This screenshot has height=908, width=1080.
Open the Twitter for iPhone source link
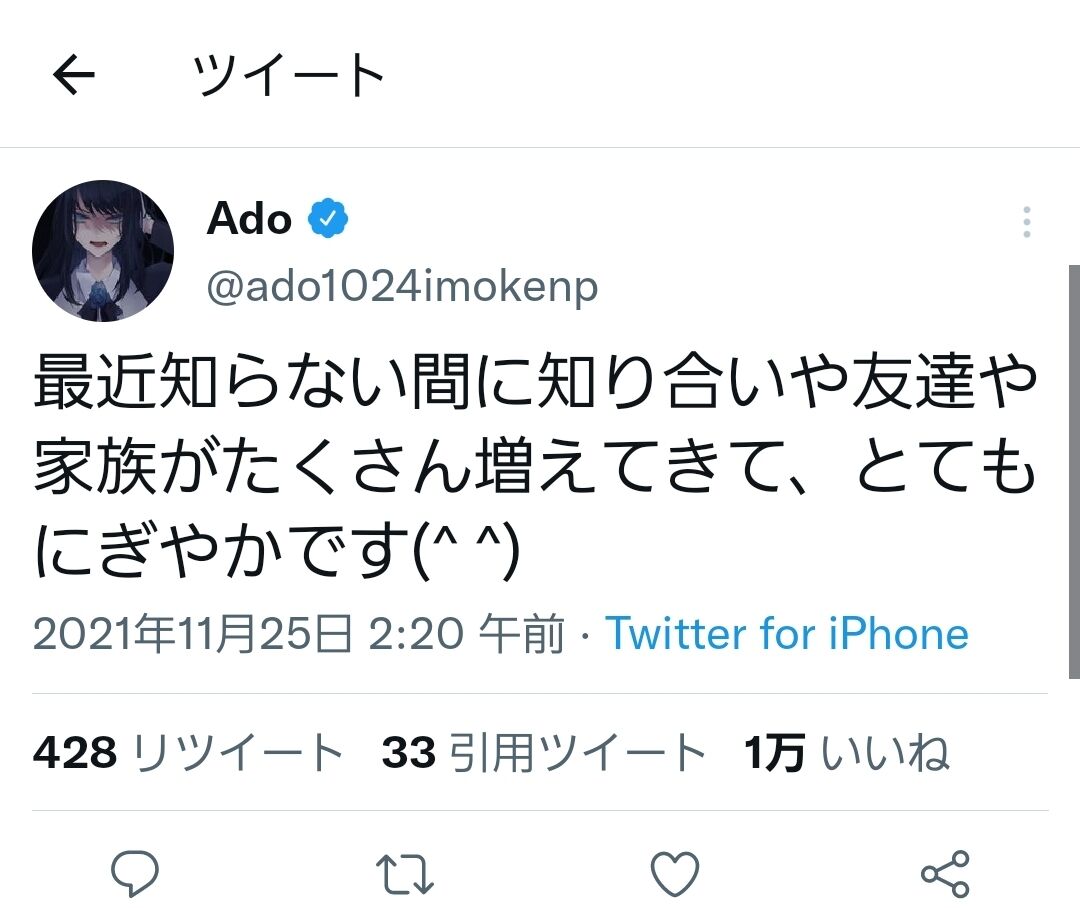tap(787, 634)
